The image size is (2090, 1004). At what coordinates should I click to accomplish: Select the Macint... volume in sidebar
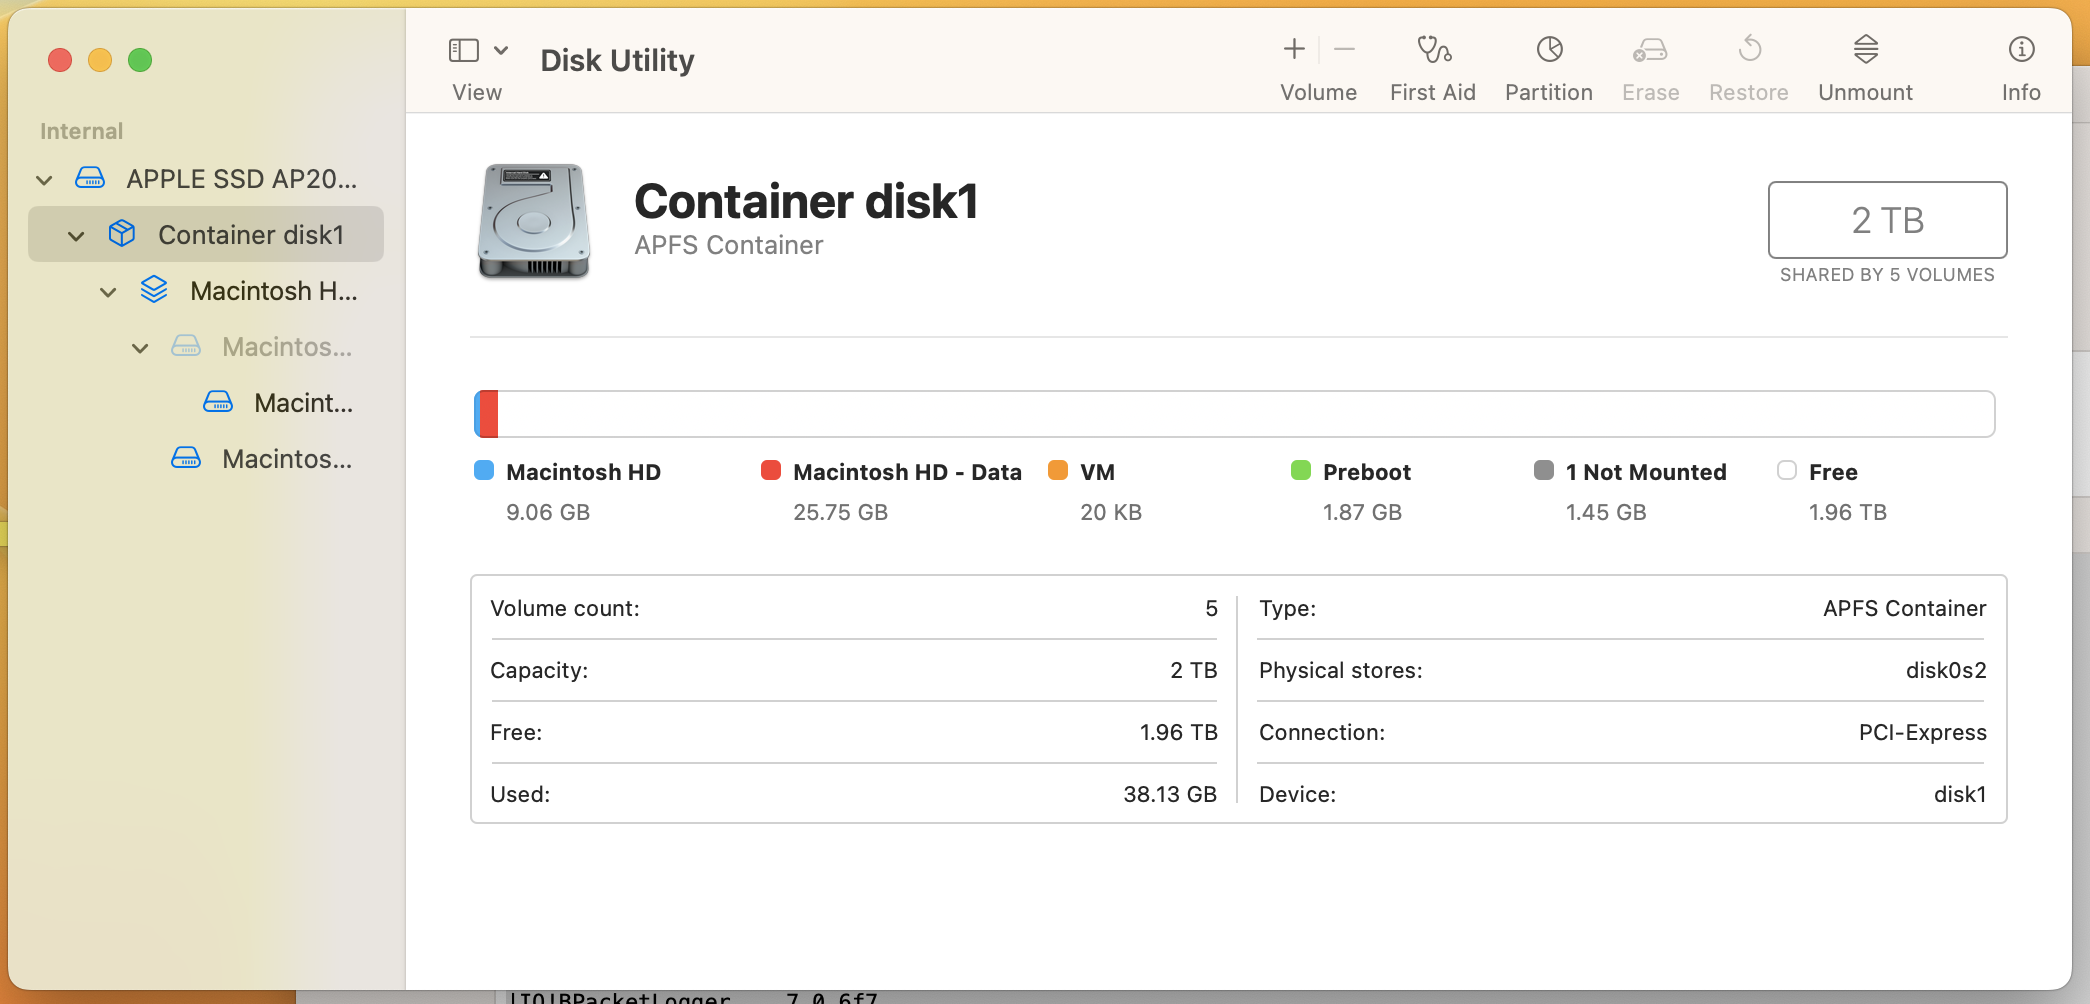click(302, 403)
